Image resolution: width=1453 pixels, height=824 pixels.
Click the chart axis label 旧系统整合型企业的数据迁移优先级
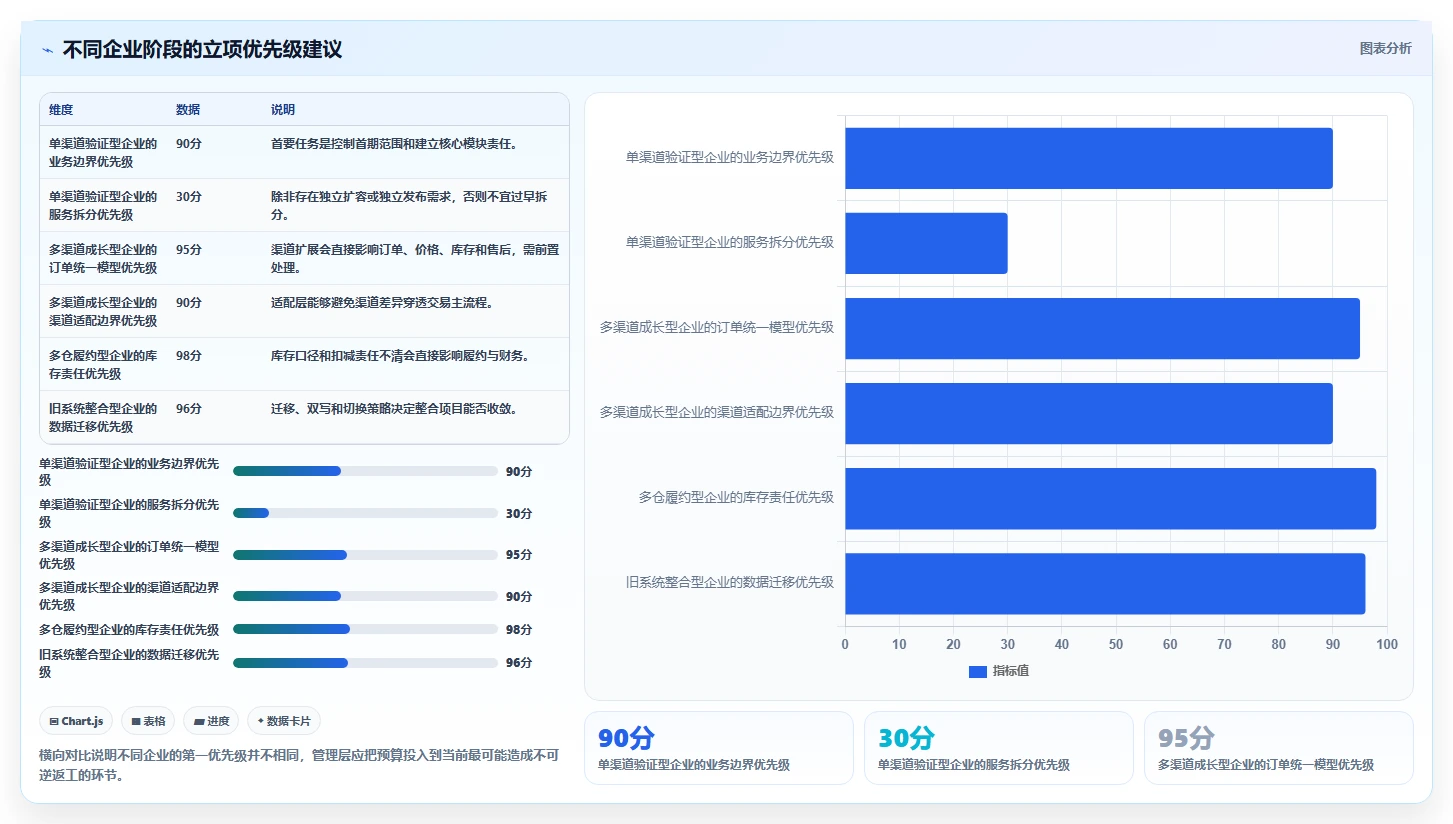coord(730,582)
